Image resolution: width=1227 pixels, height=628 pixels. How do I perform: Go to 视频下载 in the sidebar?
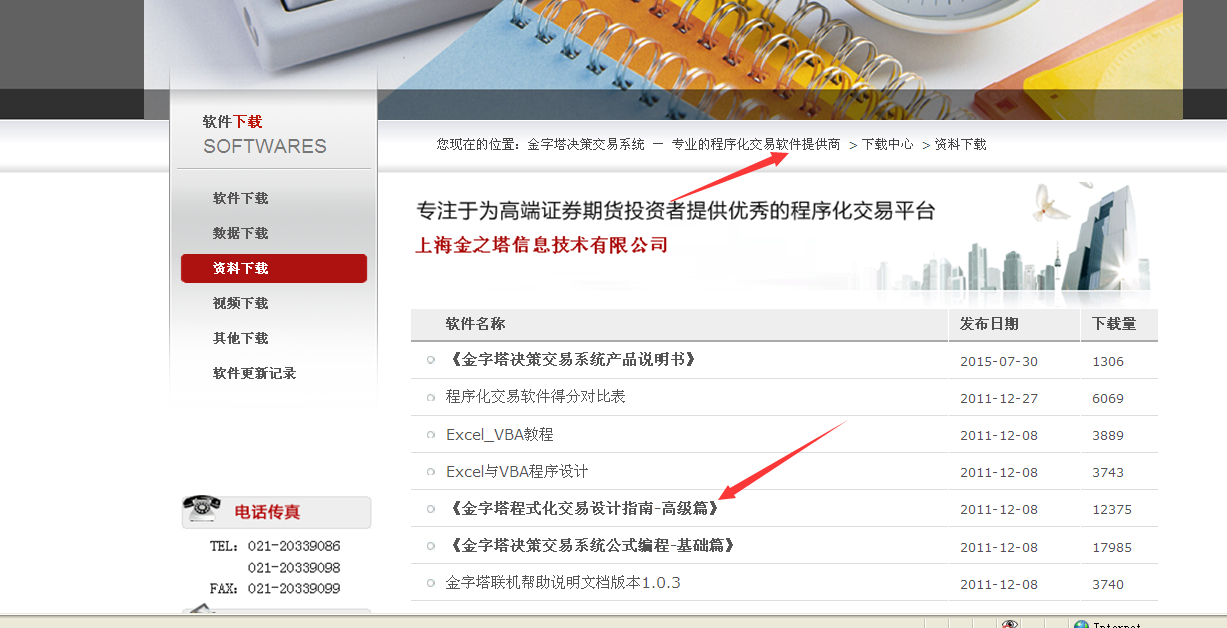point(241,303)
